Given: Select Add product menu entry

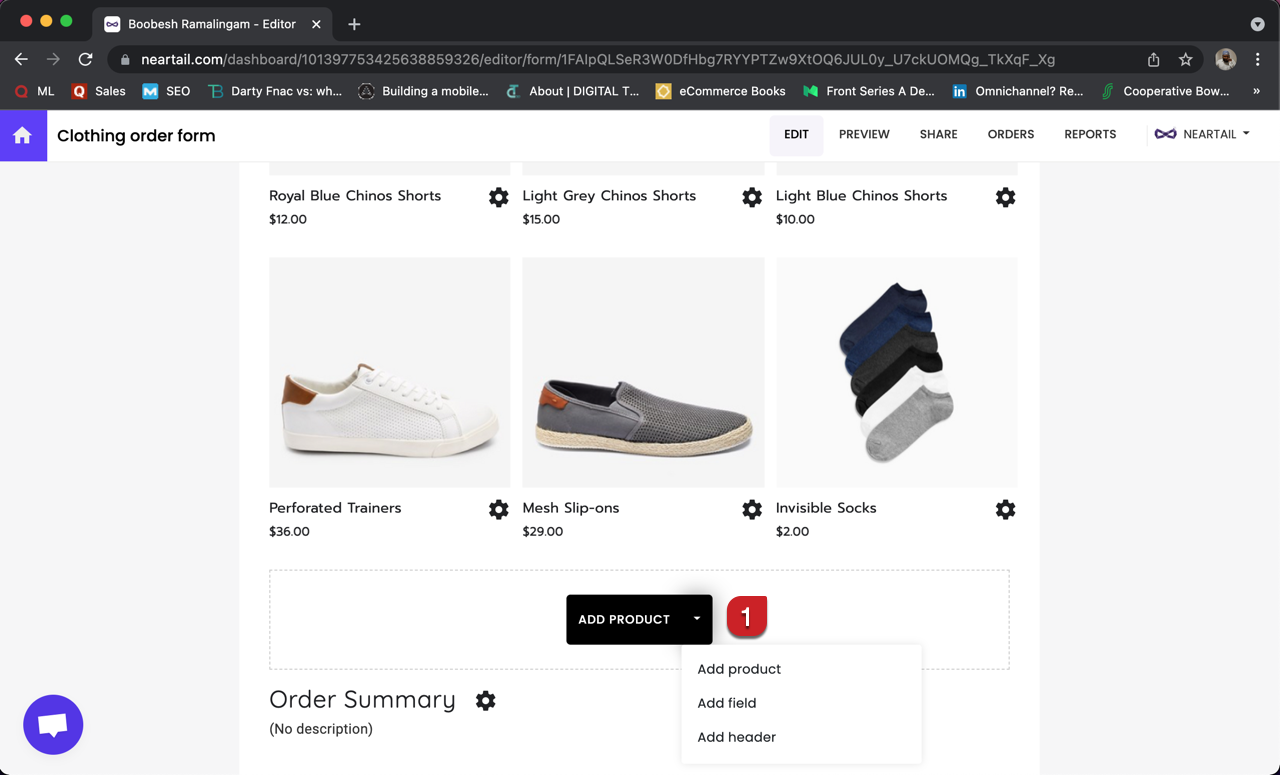Looking at the screenshot, I should (739, 669).
